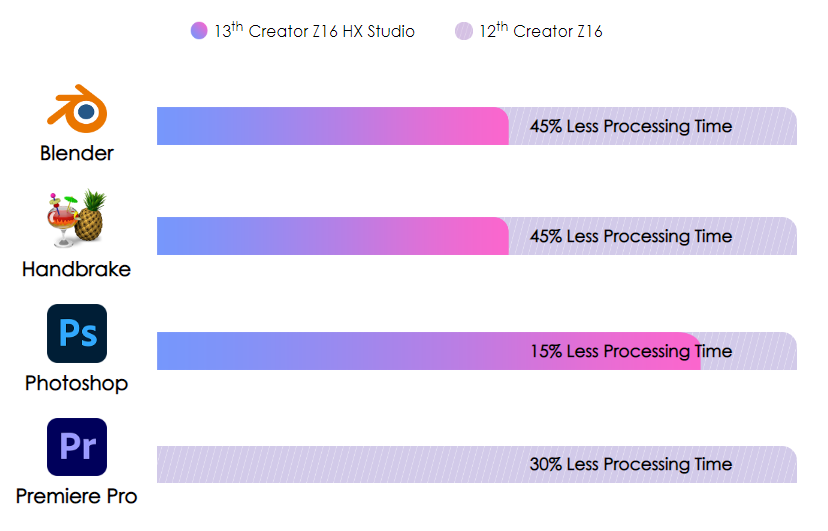Click the Blender gradient progress bar
Screen dimensions: 828x531
click(333, 126)
